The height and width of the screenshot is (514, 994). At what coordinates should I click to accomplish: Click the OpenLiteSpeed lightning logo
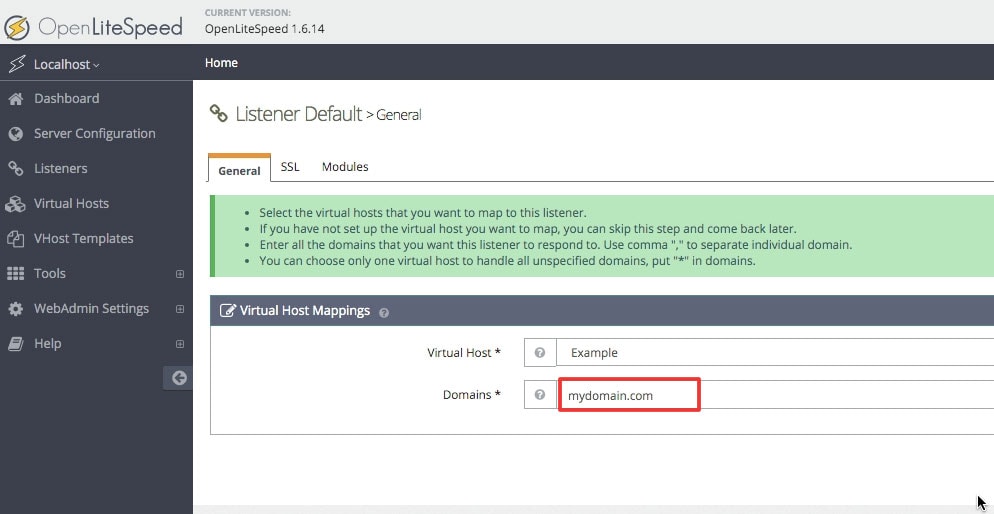tap(16, 27)
